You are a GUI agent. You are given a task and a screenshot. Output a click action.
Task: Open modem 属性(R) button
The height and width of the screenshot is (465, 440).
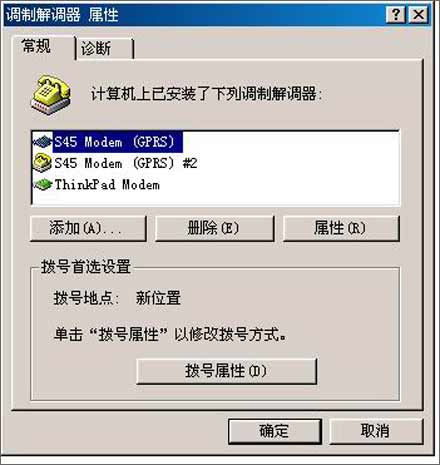coord(341,229)
